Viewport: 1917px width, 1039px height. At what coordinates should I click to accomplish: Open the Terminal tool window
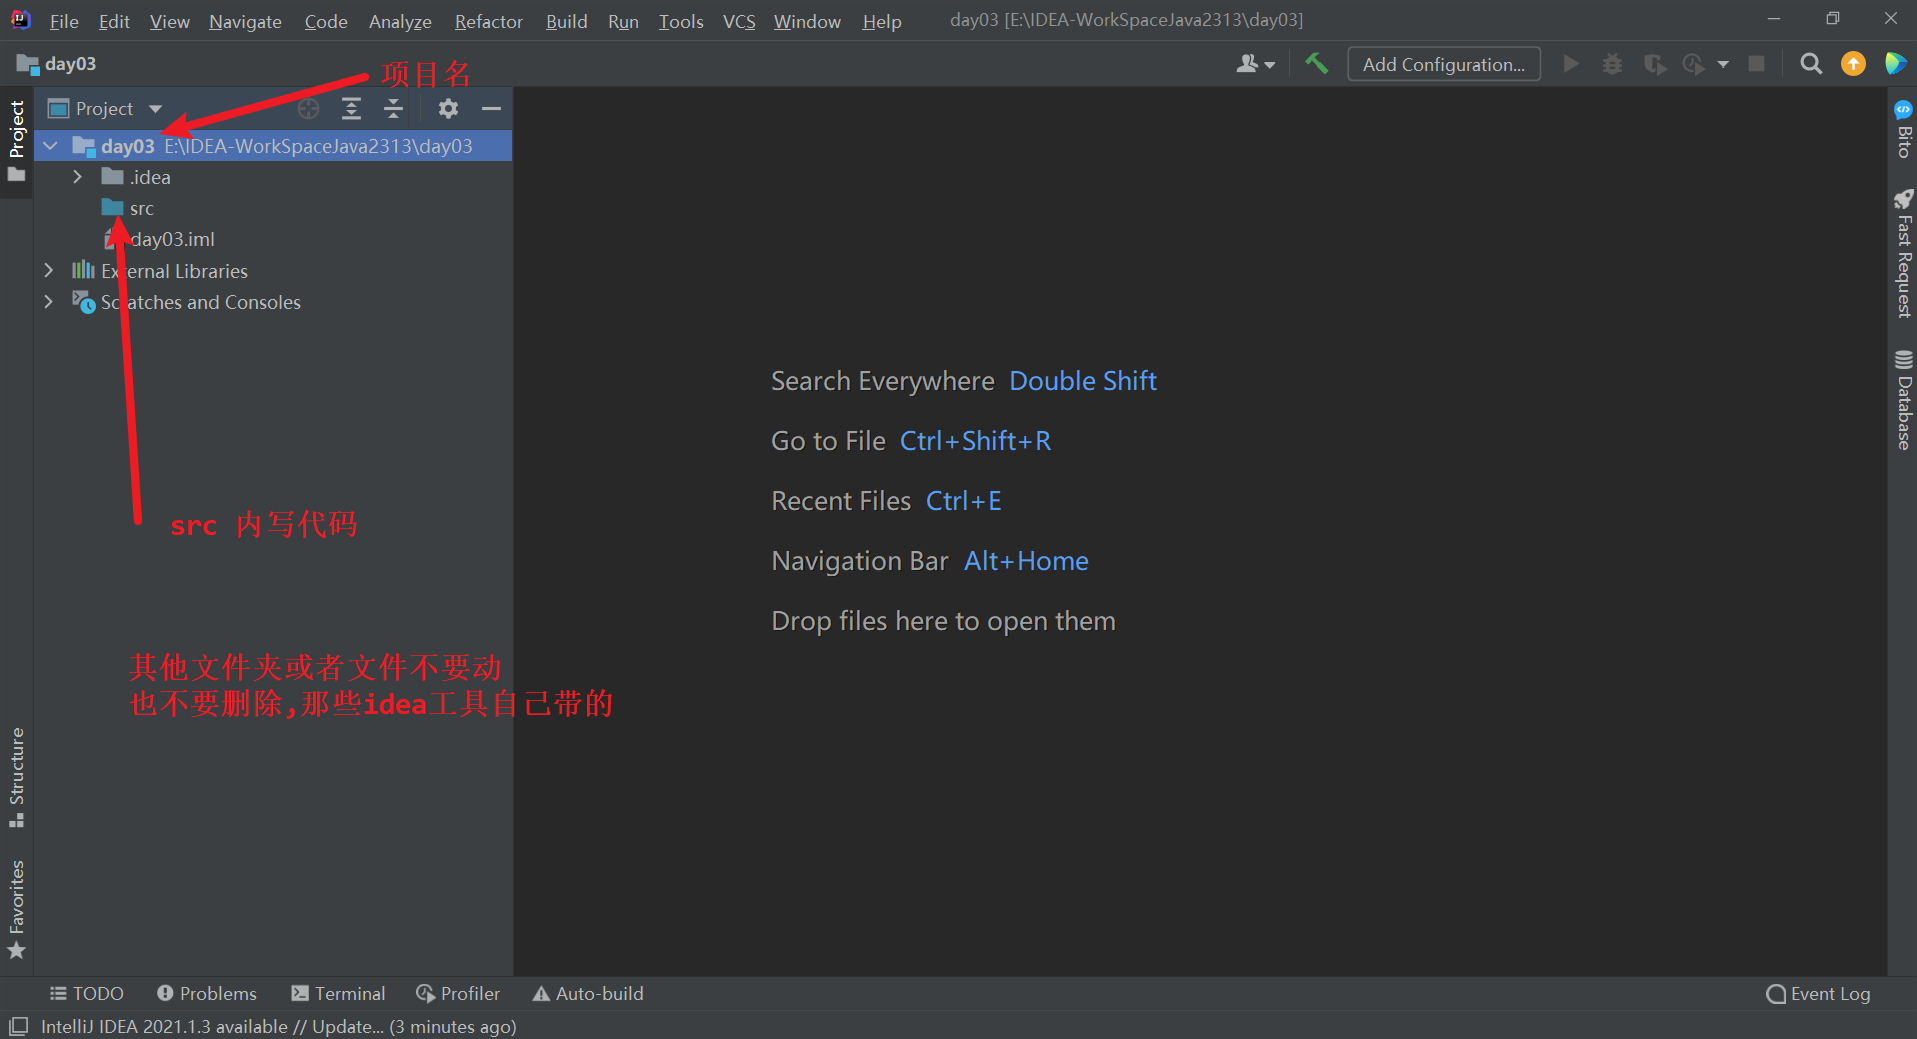338,993
